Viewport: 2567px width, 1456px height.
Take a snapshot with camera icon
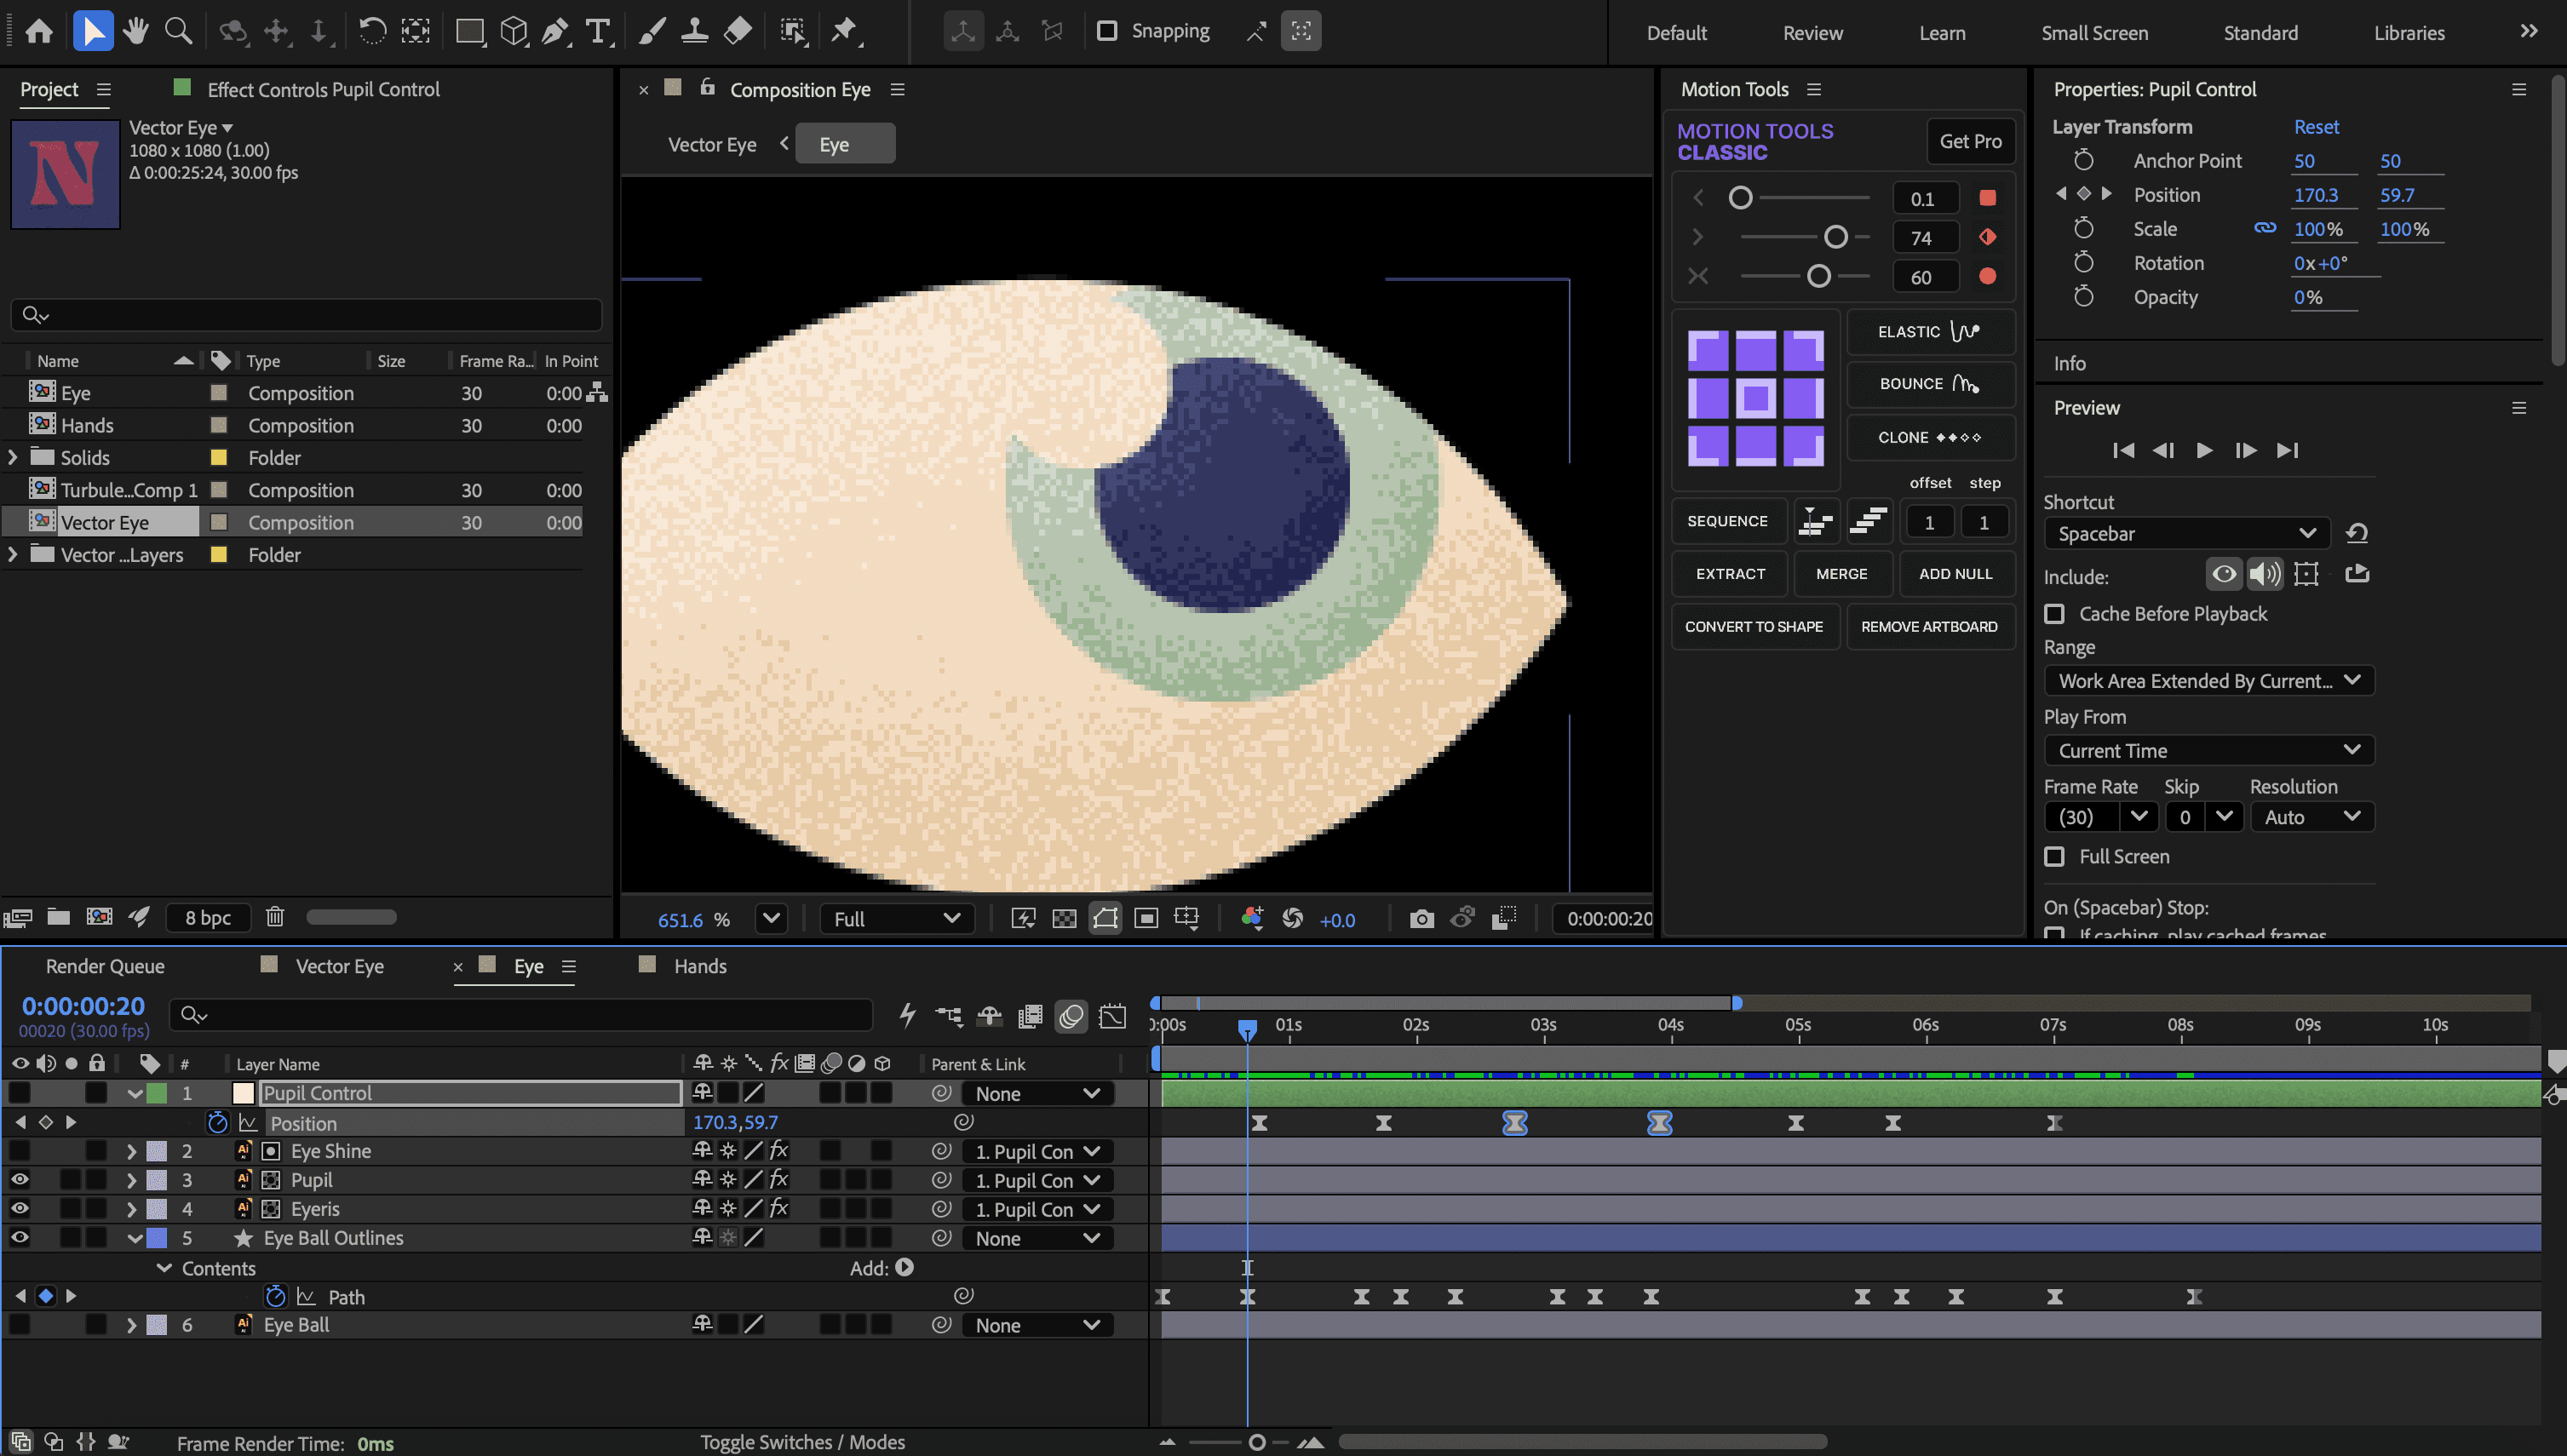tap(1421, 918)
